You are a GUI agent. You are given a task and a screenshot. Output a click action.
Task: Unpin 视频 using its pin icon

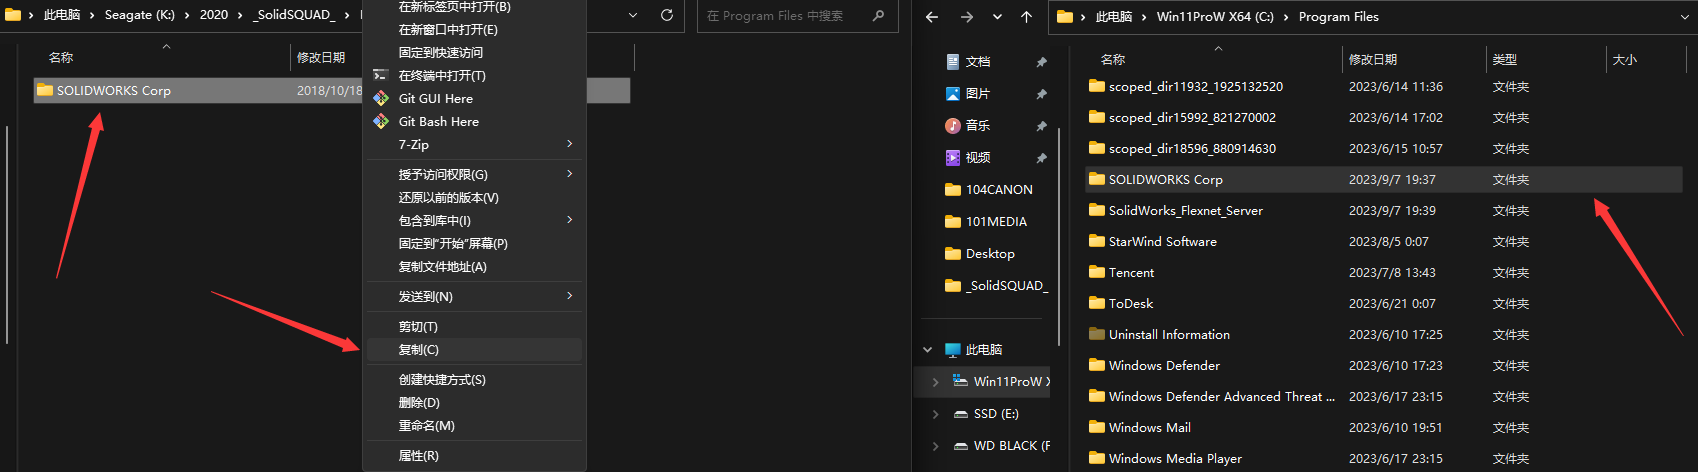point(1041,158)
